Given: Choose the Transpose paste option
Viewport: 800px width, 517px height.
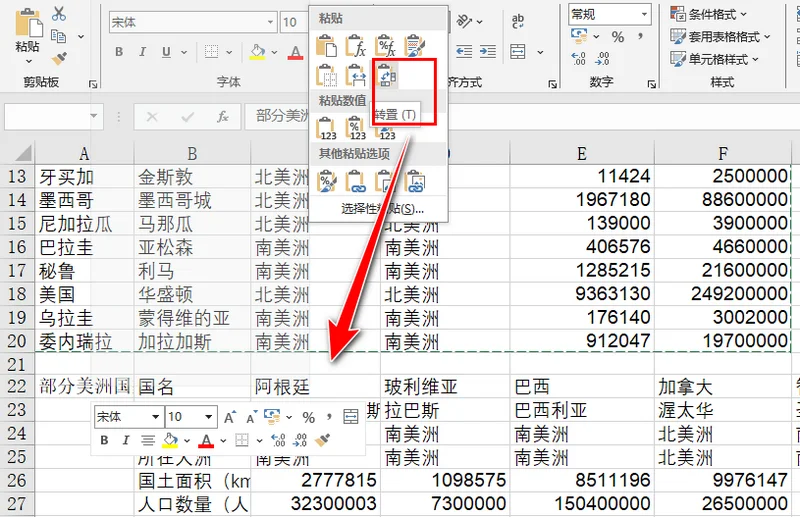Looking at the screenshot, I should pos(386,76).
